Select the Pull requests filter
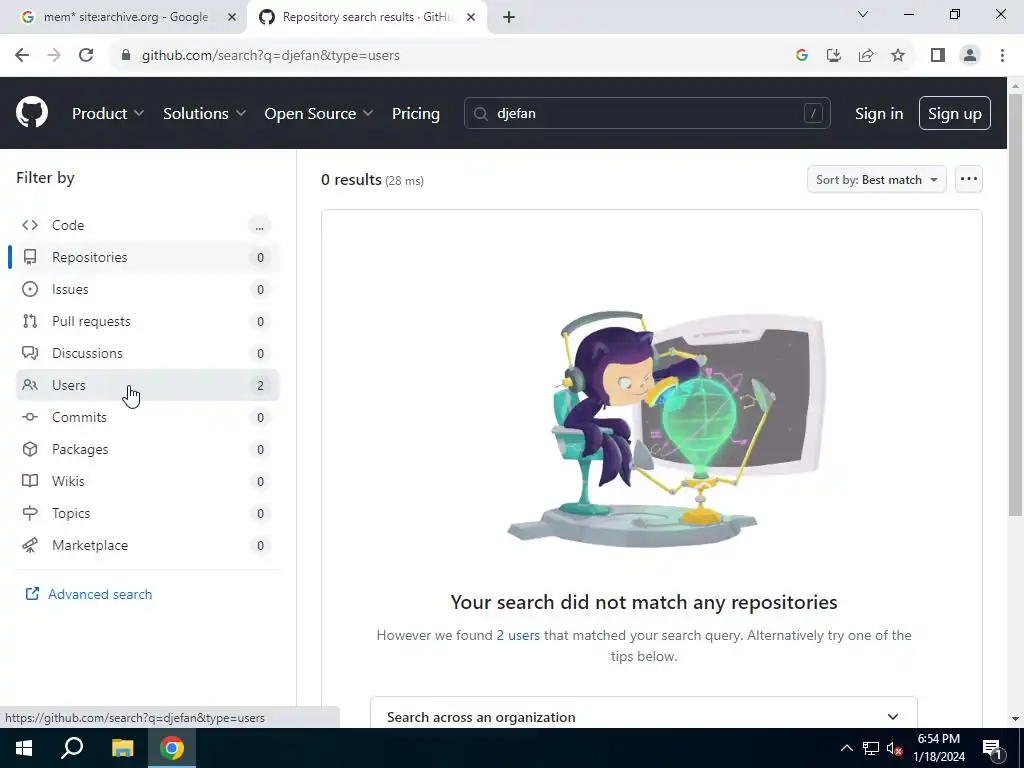Image resolution: width=1024 pixels, height=768 pixels. coord(147,321)
